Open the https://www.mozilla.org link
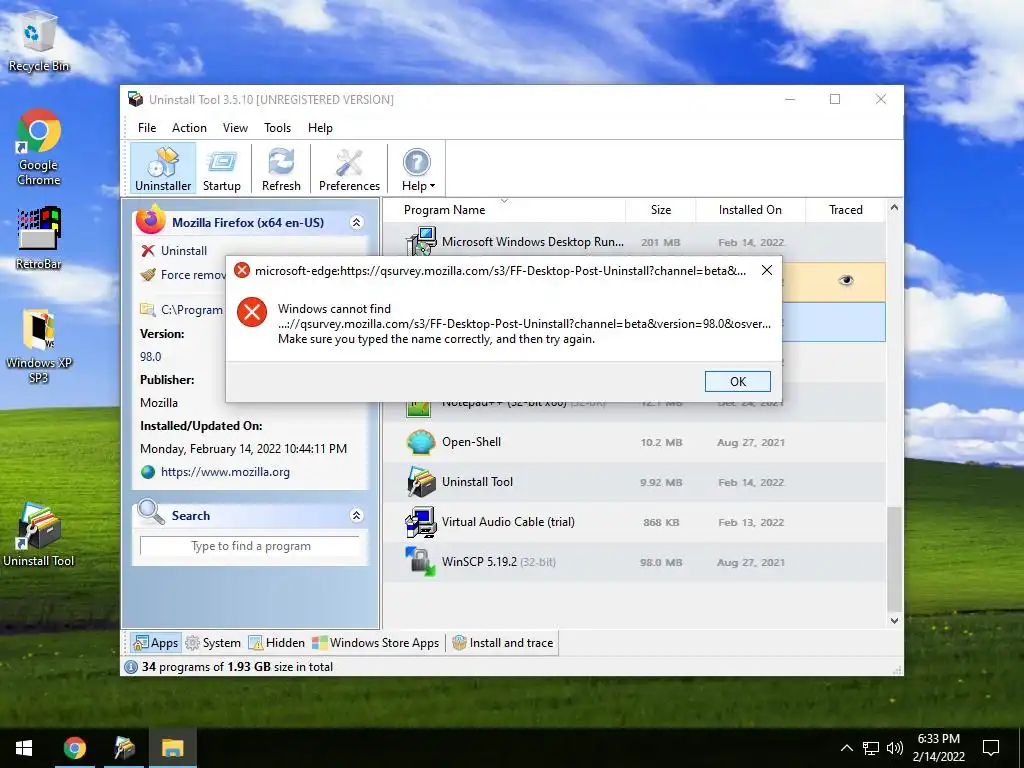The width and height of the screenshot is (1024, 768). click(x=225, y=472)
